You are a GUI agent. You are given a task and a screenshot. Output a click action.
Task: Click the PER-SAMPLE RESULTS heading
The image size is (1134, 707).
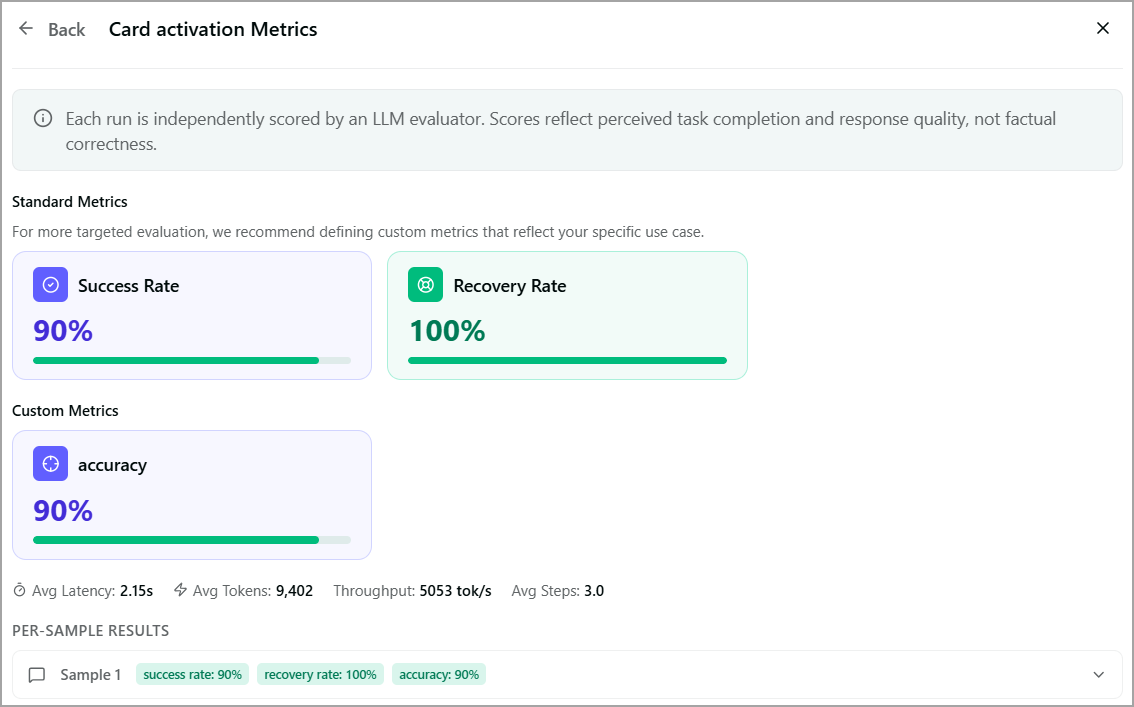coord(90,630)
